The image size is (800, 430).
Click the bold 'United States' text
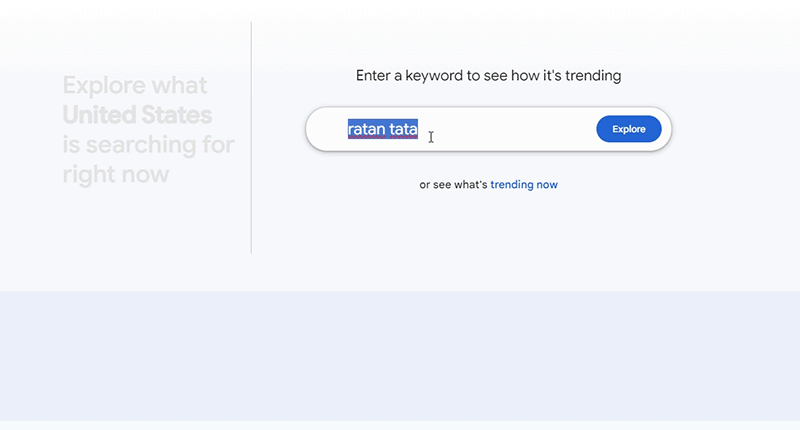coord(137,115)
